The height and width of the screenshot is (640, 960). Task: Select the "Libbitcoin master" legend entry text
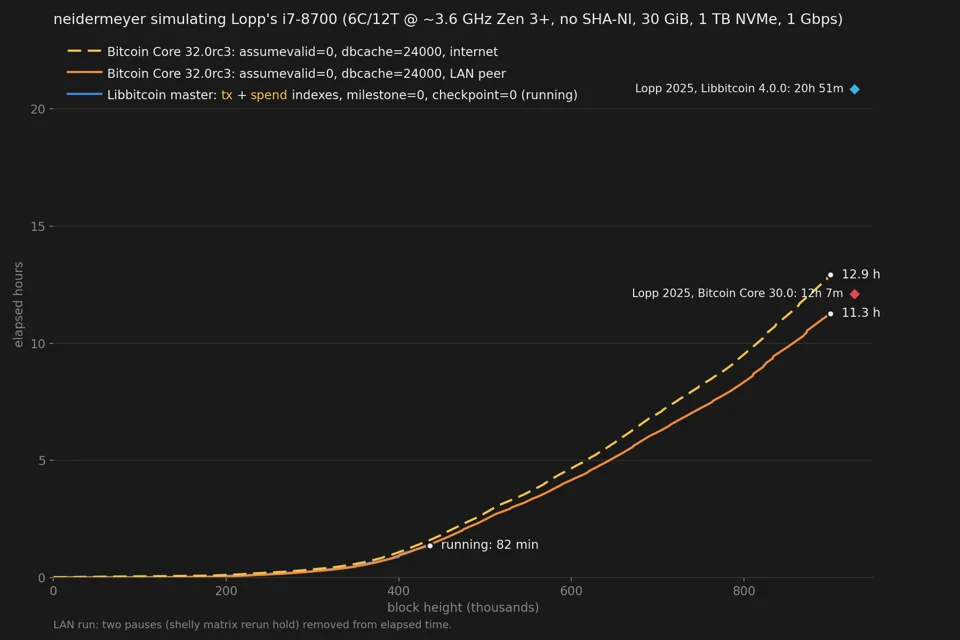342,95
